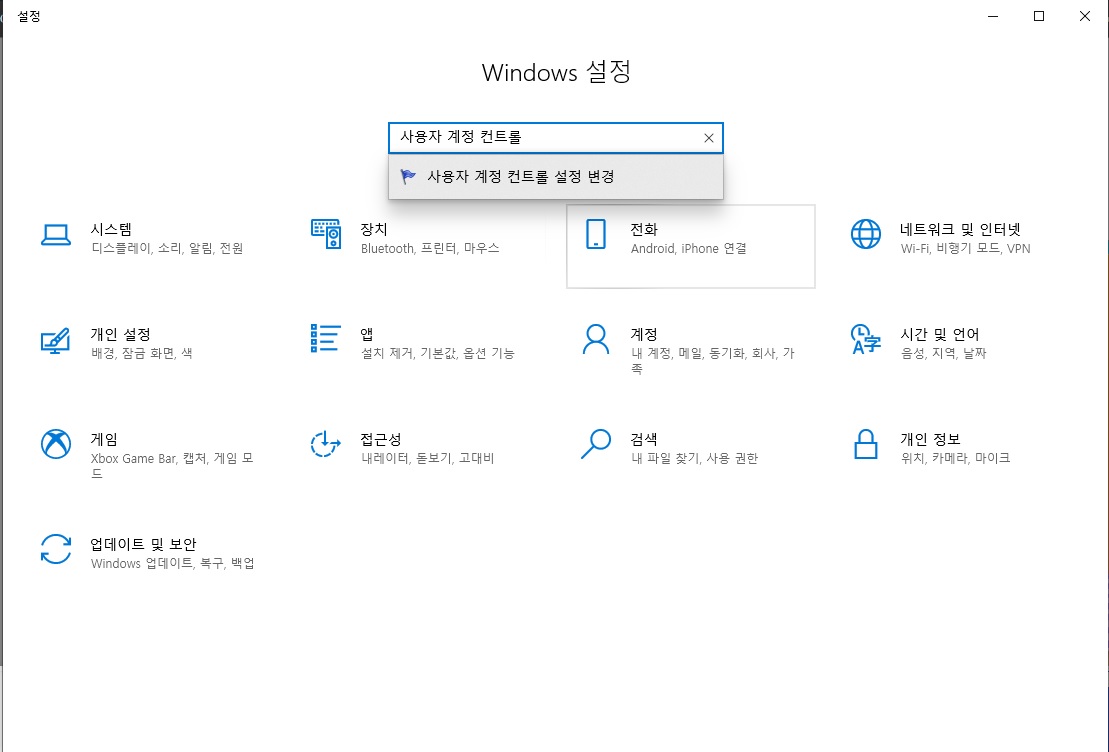
Task: Open the 앱 category title
Action: [367, 334]
